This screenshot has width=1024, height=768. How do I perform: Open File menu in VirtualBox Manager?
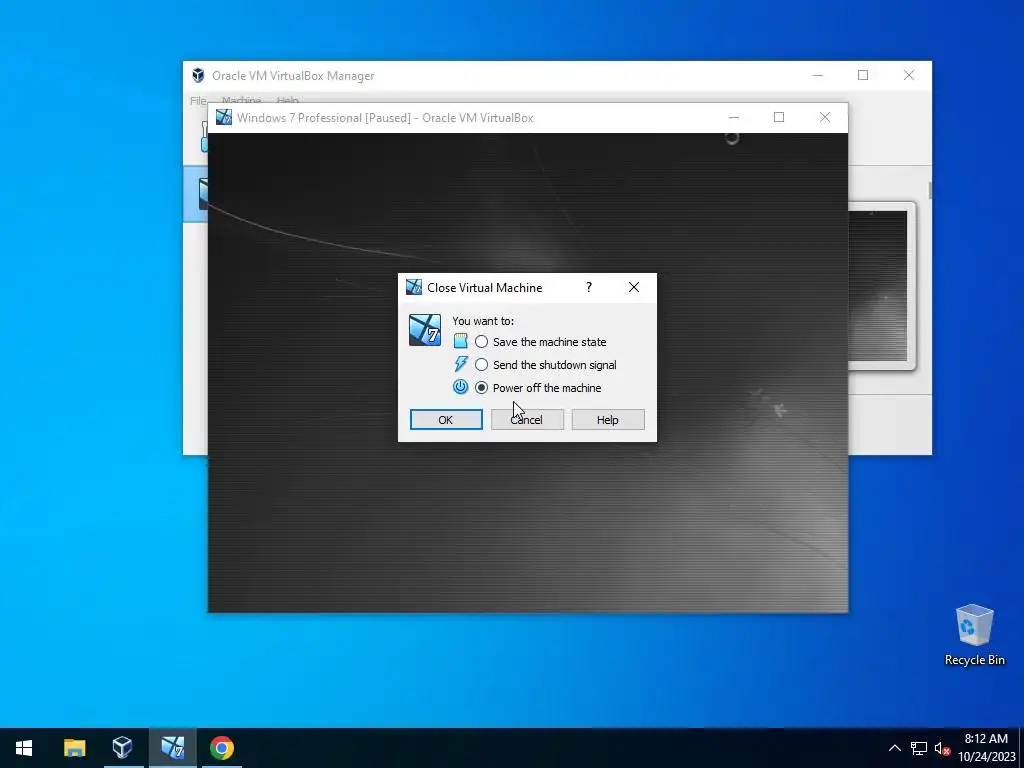(198, 101)
